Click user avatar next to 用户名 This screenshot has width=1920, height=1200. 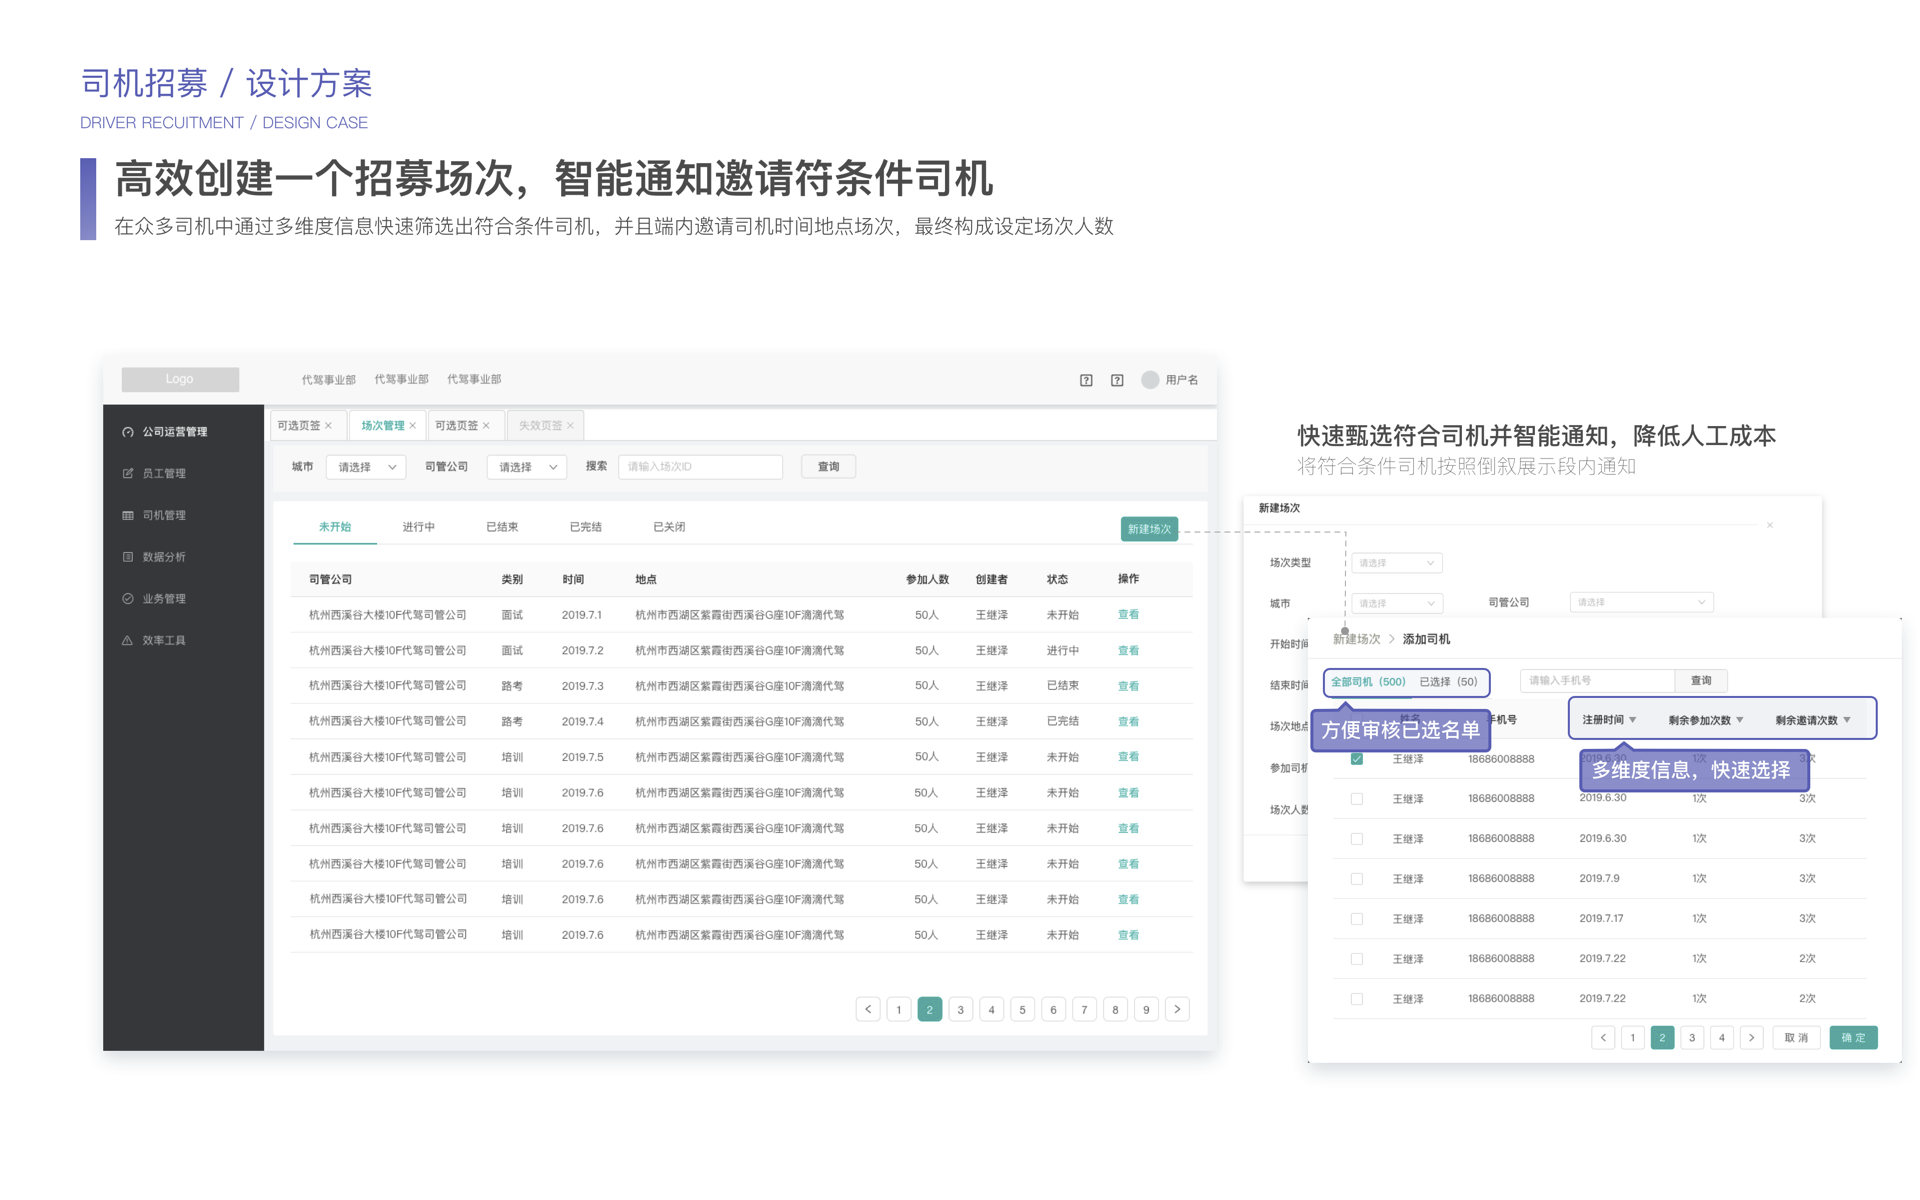(x=1150, y=380)
